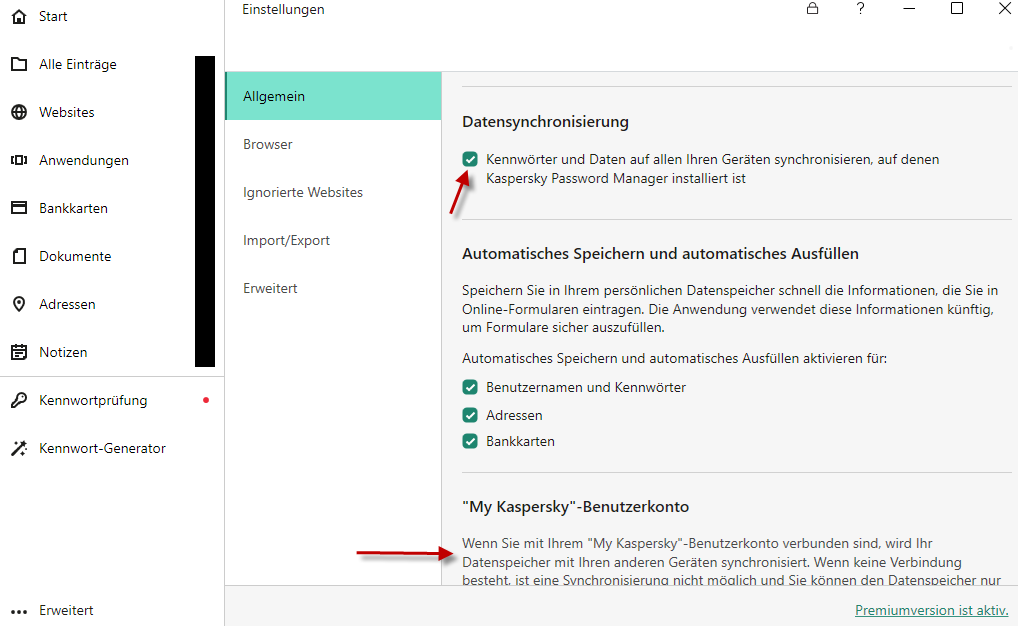Image resolution: width=1018 pixels, height=626 pixels.
Task: Click the "My Kaspersky"-Benutzerkonto heading
Action: [575, 507]
